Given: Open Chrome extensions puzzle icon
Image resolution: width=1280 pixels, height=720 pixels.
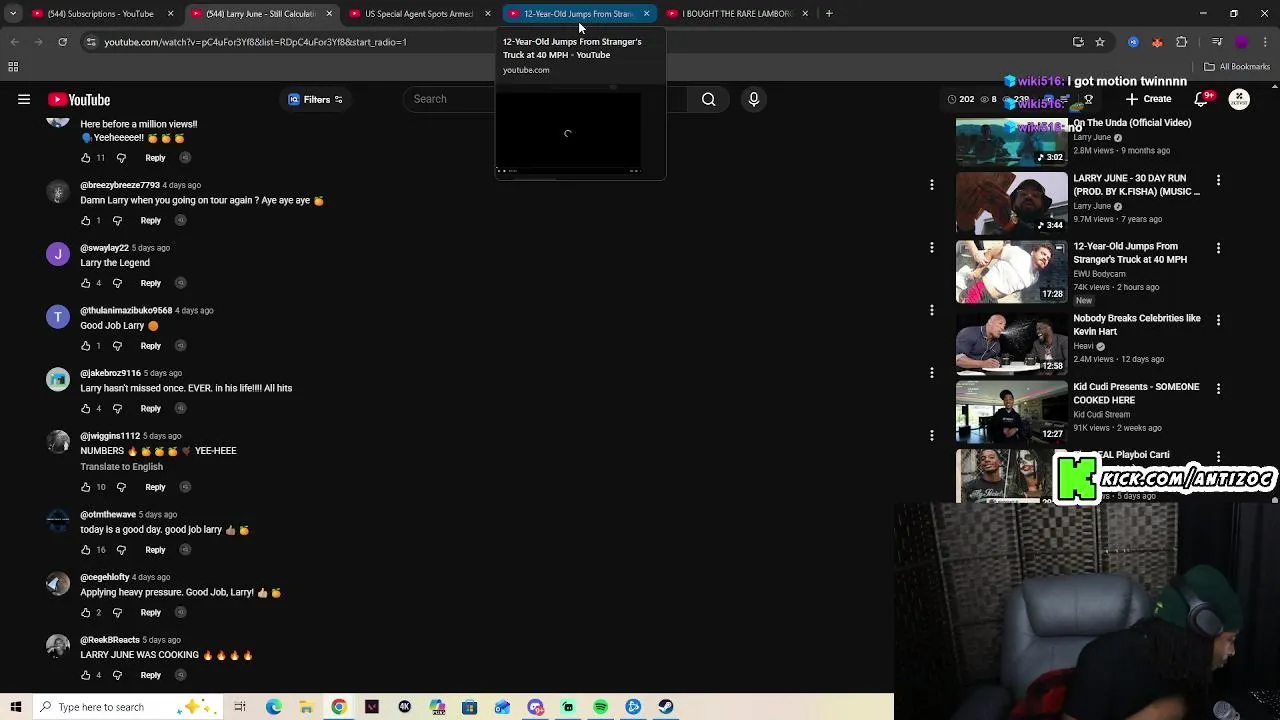Looking at the screenshot, I should (1182, 42).
